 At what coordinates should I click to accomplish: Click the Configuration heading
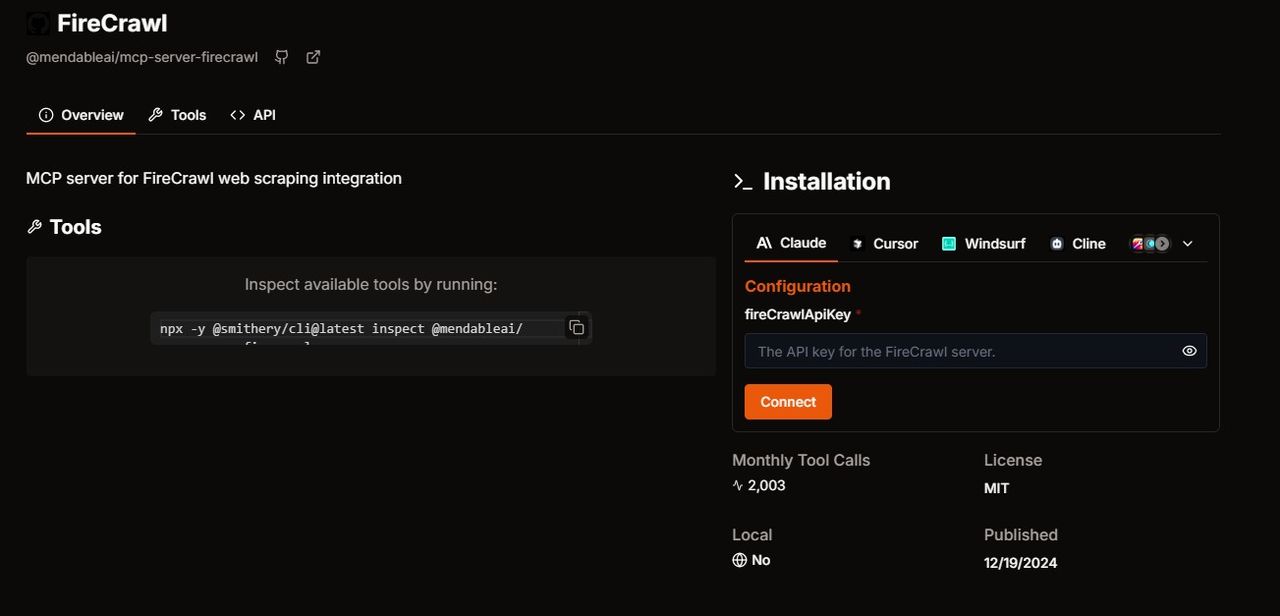pyautogui.click(x=798, y=286)
